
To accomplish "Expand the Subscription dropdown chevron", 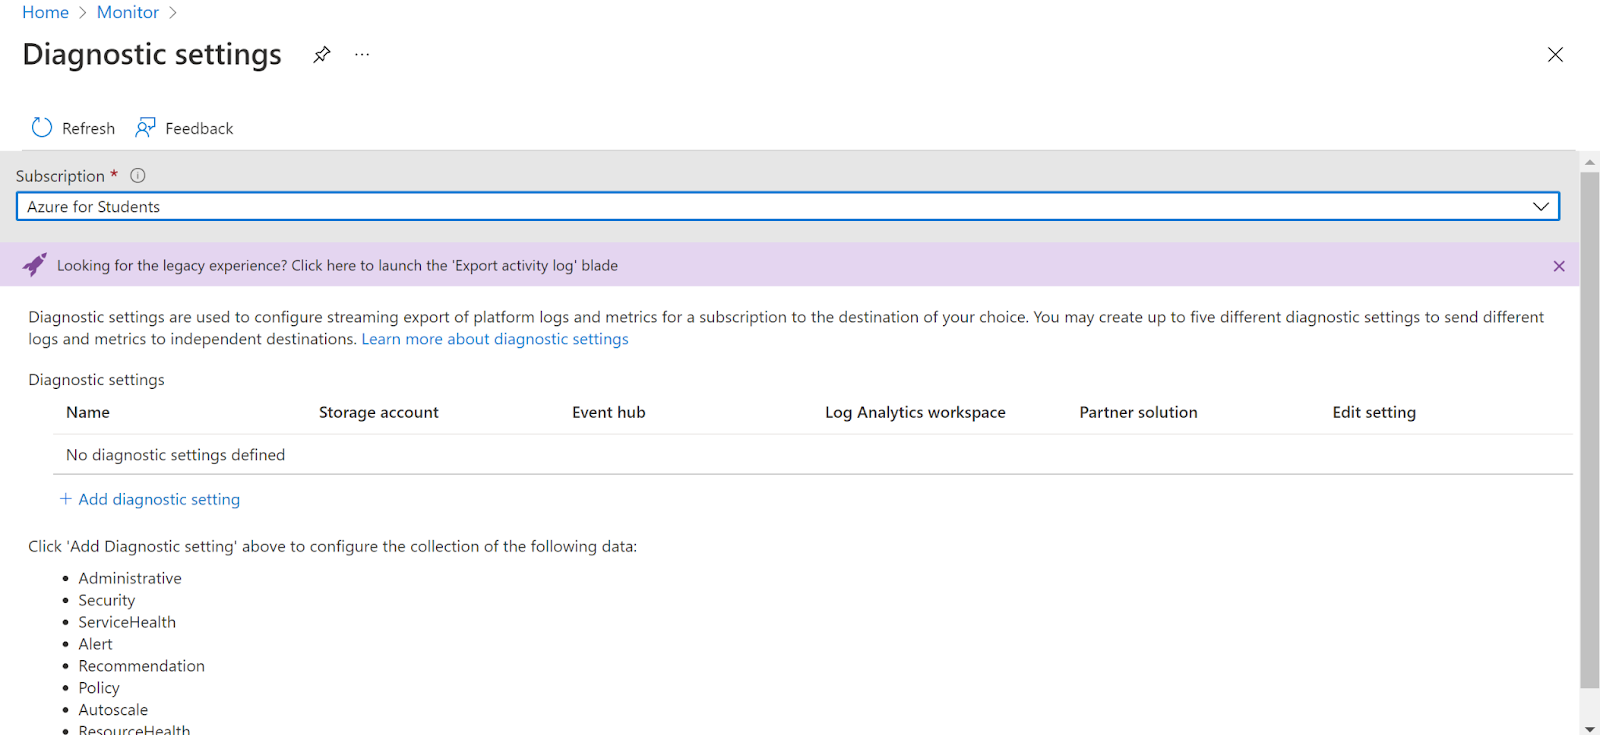I will click(1541, 207).
